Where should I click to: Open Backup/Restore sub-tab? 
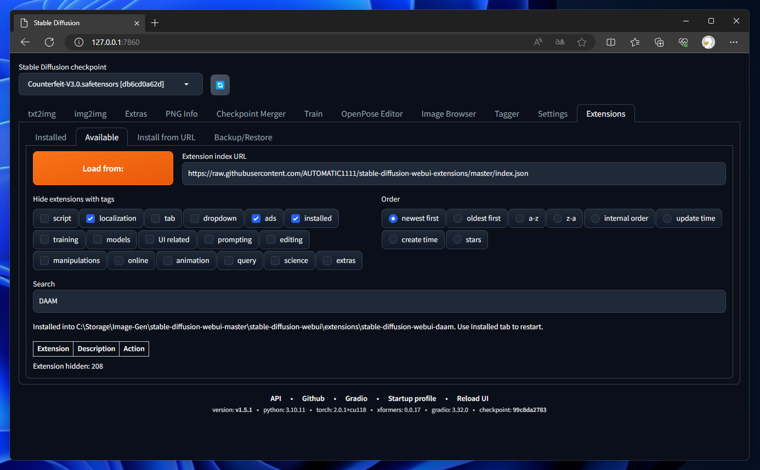pos(243,138)
